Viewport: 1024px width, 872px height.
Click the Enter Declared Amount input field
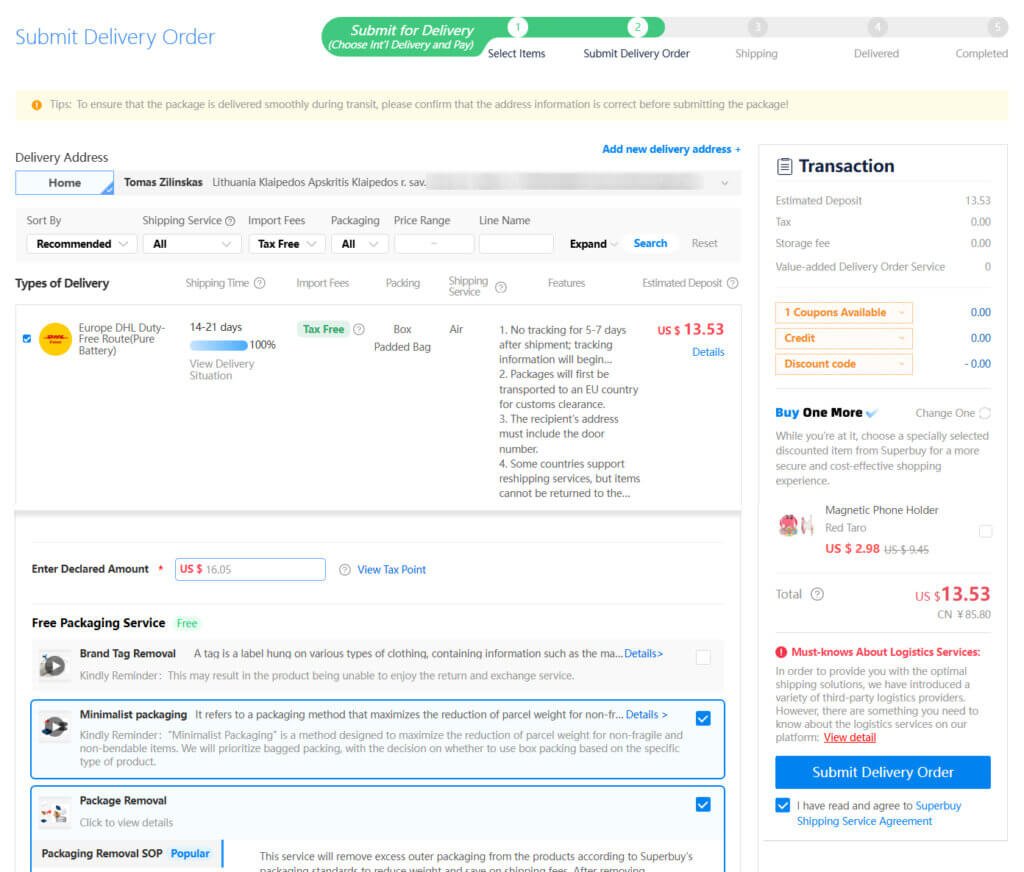262,569
